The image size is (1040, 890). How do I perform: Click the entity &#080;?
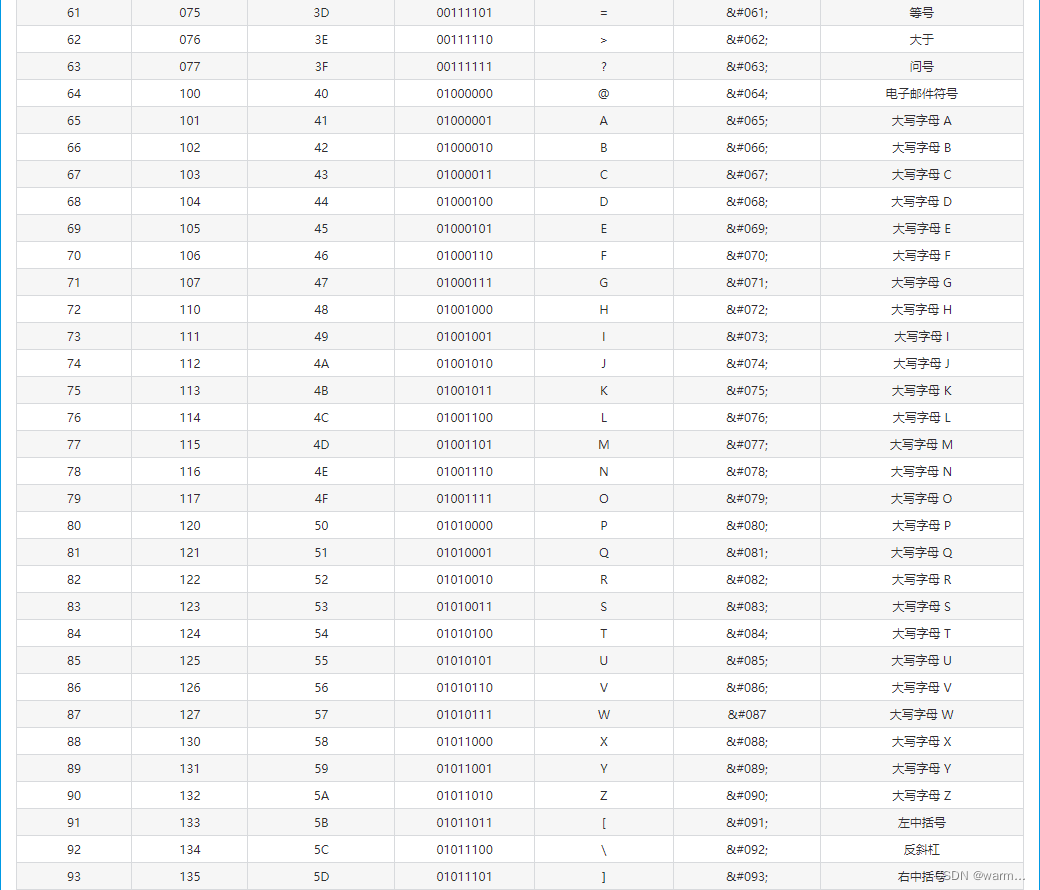point(747,525)
